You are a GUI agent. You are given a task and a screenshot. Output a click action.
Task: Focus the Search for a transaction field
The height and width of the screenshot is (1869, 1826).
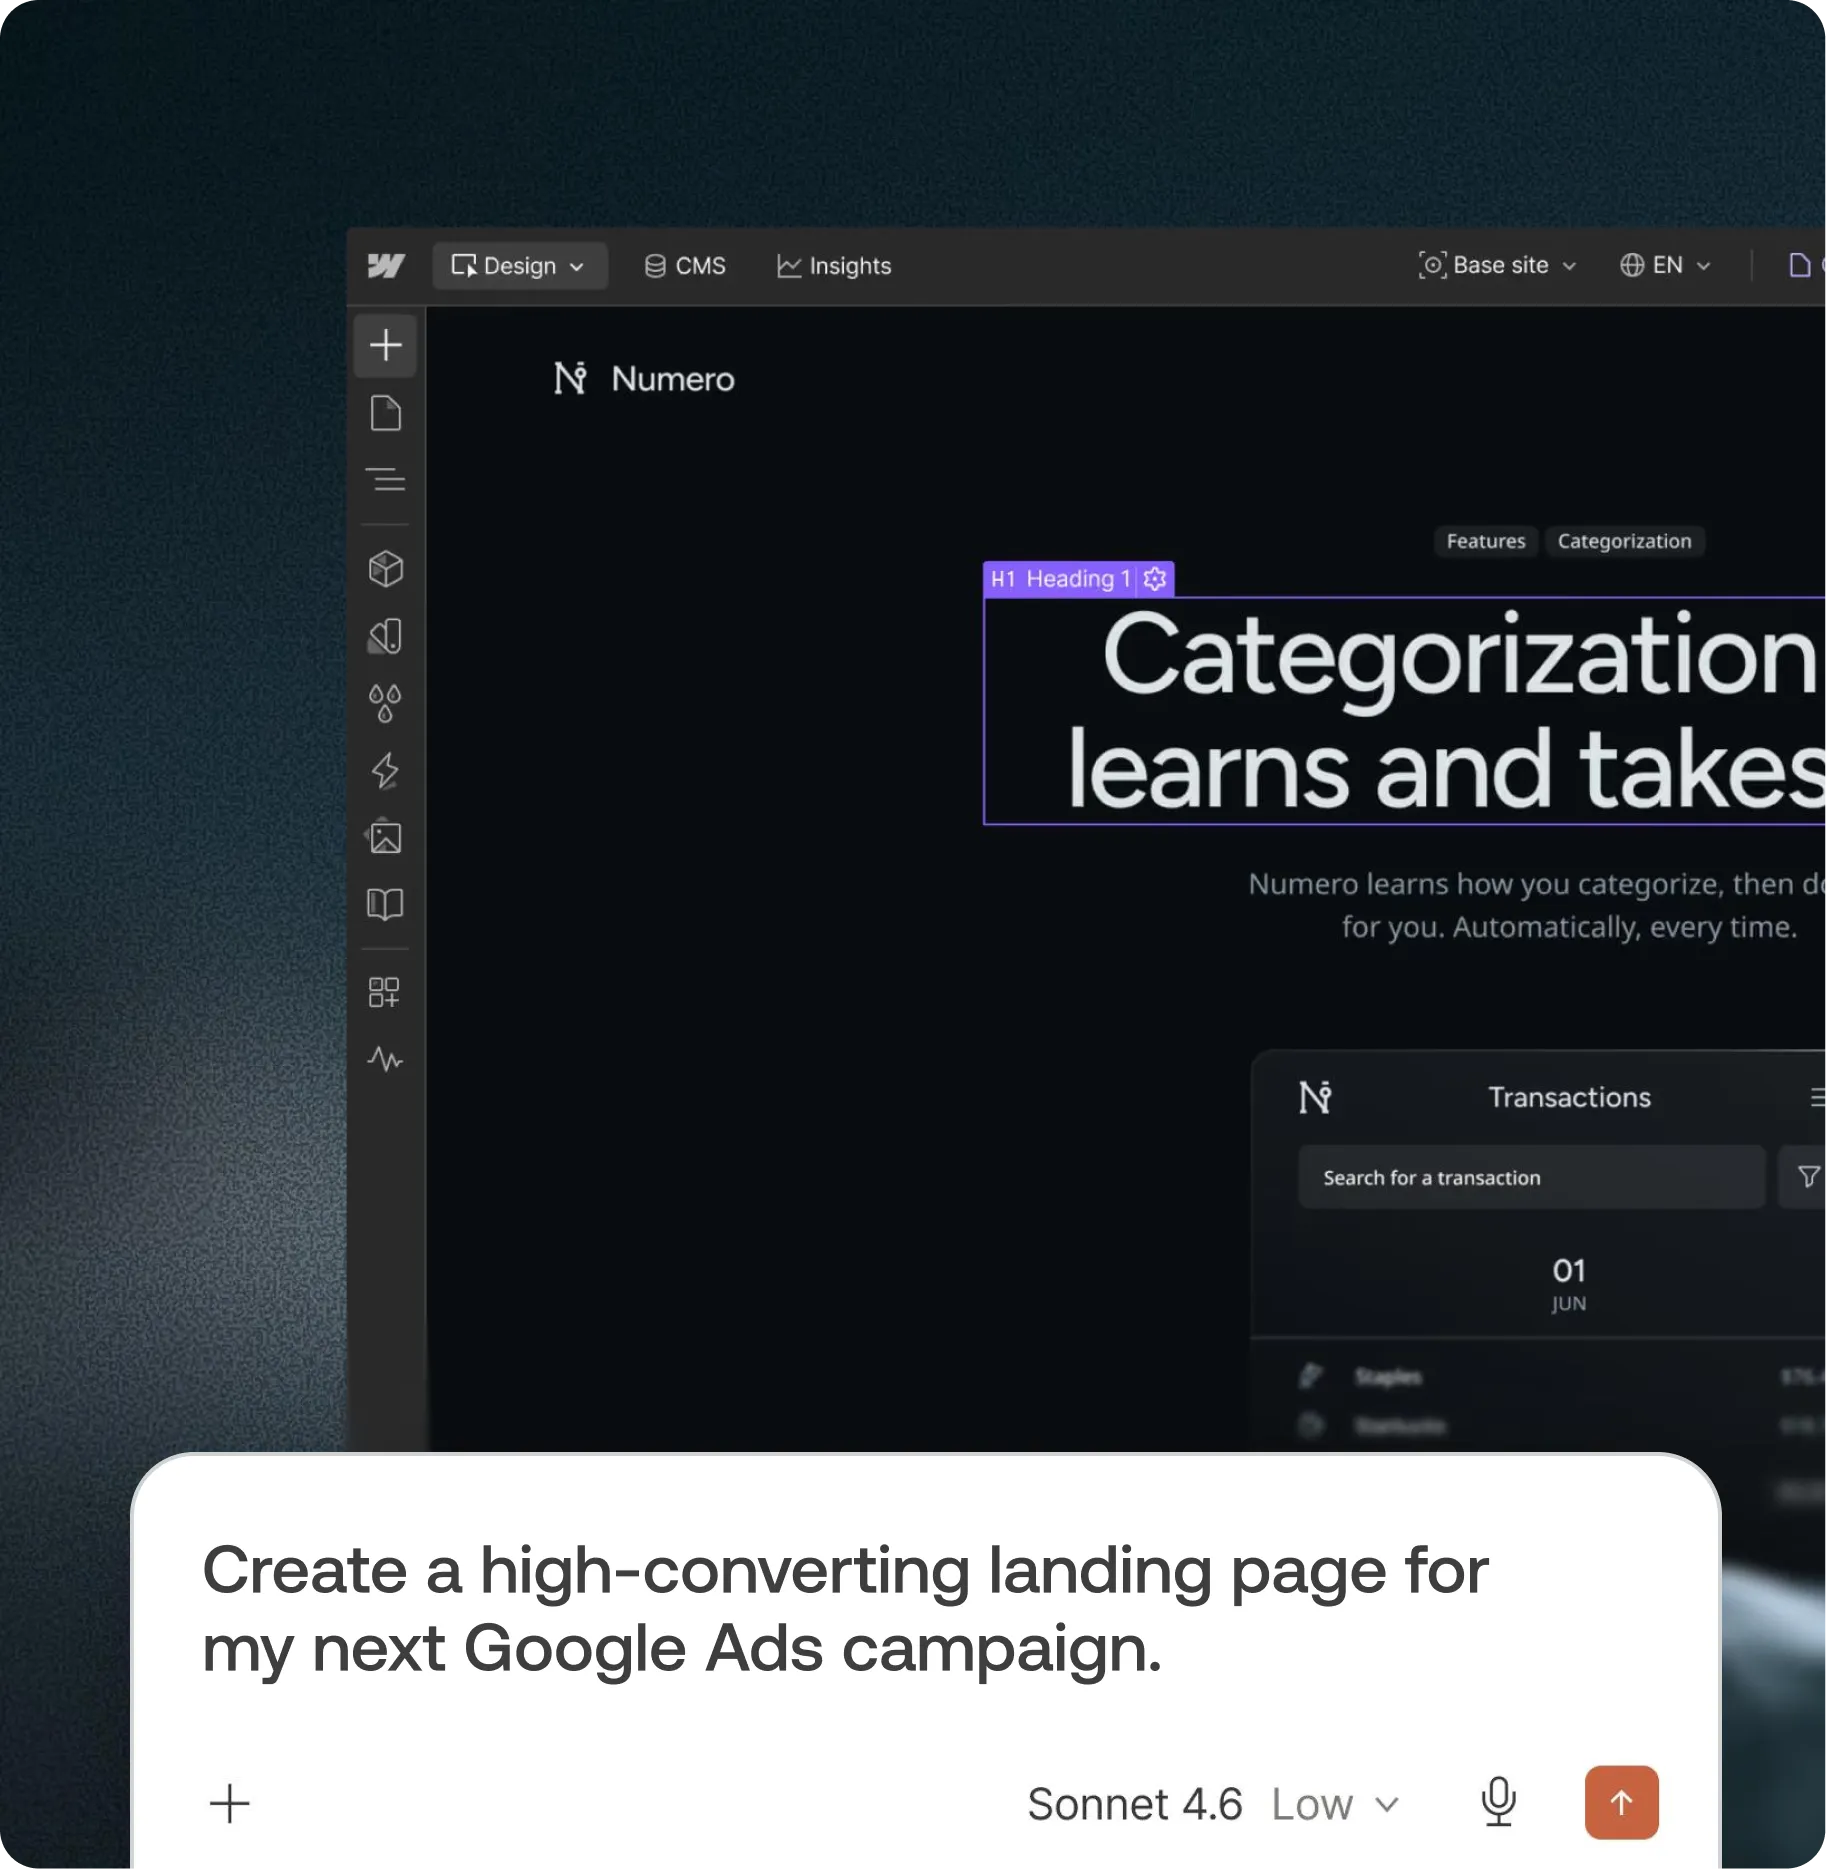pyautogui.click(x=1531, y=1177)
